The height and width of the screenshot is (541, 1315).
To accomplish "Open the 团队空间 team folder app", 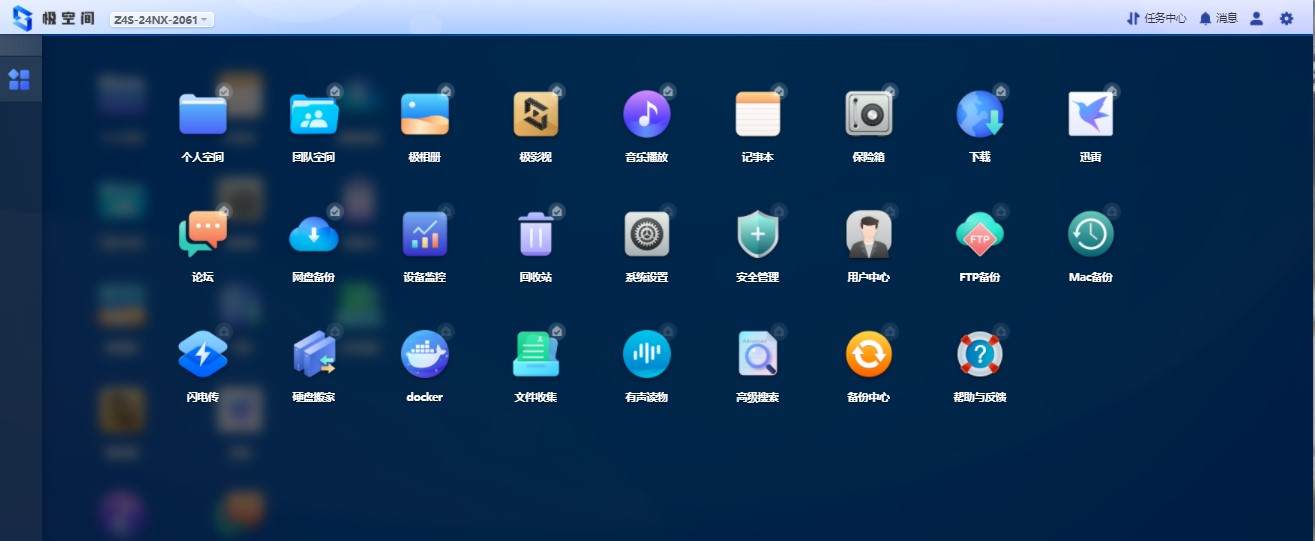I will pyautogui.click(x=314, y=114).
